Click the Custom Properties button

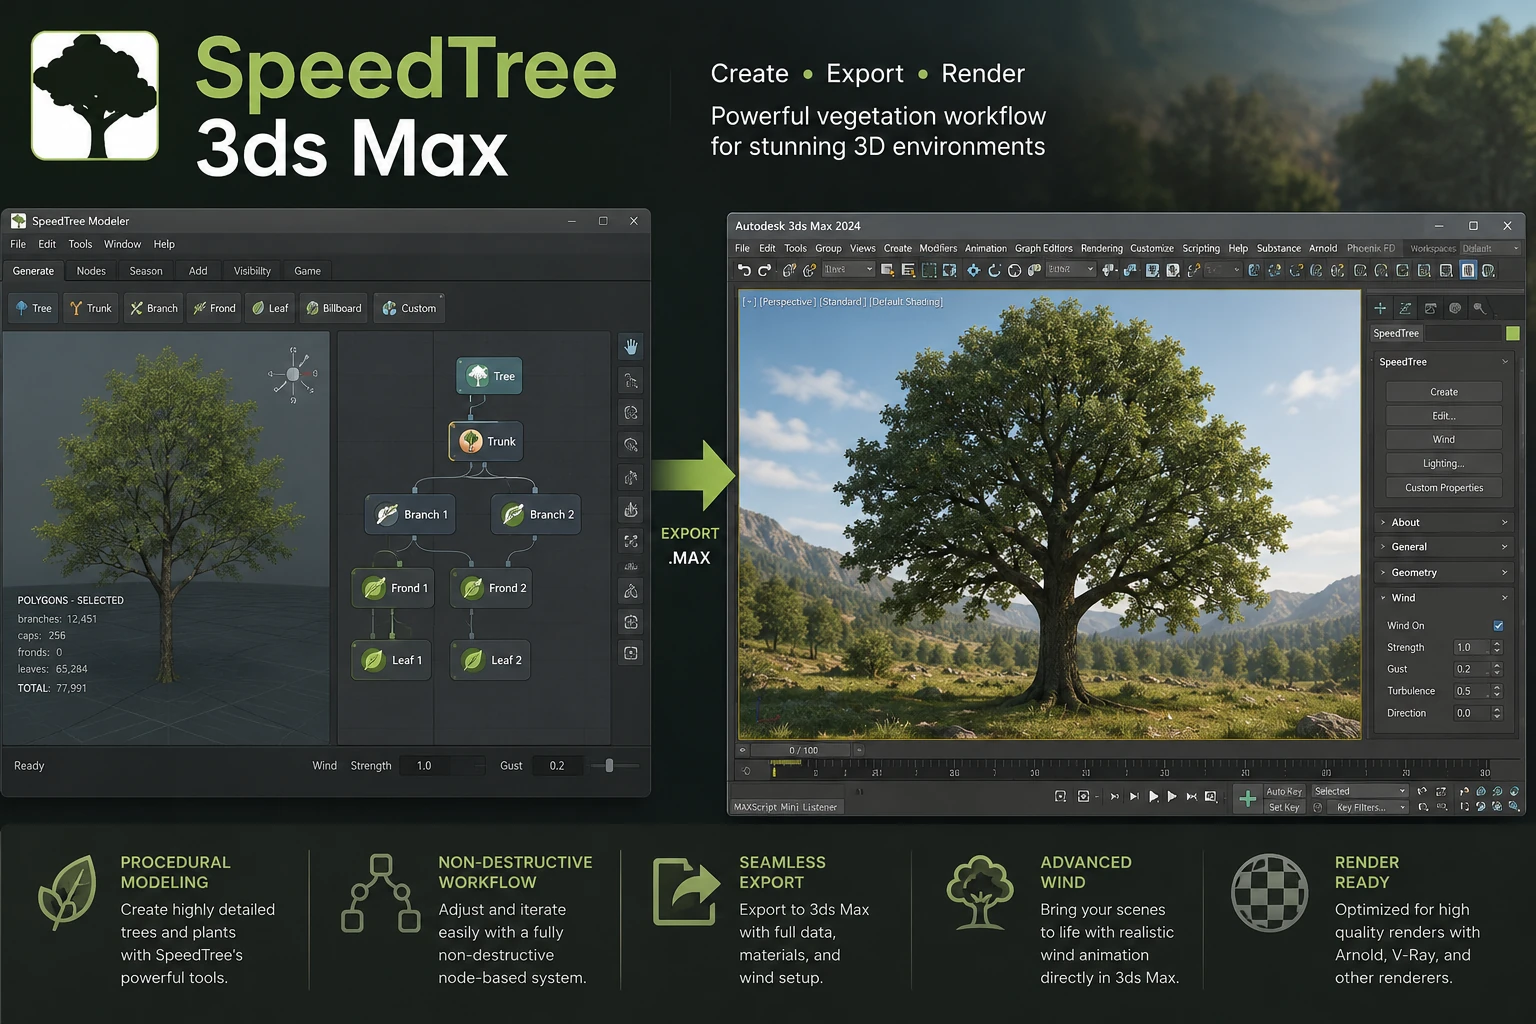tap(1444, 488)
